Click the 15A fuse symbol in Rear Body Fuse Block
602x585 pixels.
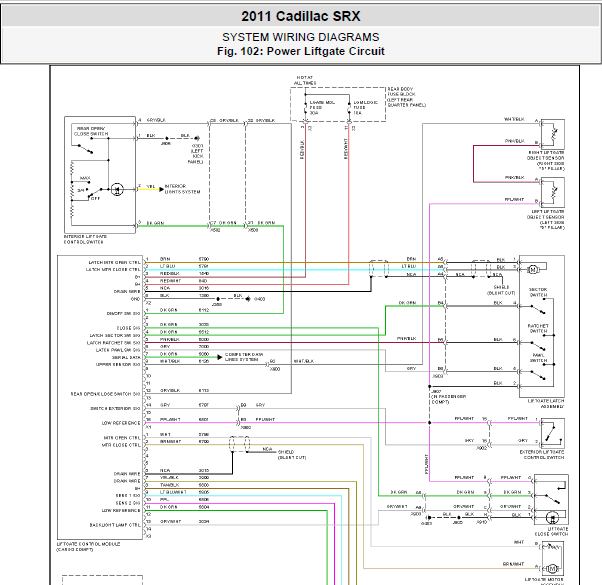[x=349, y=108]
